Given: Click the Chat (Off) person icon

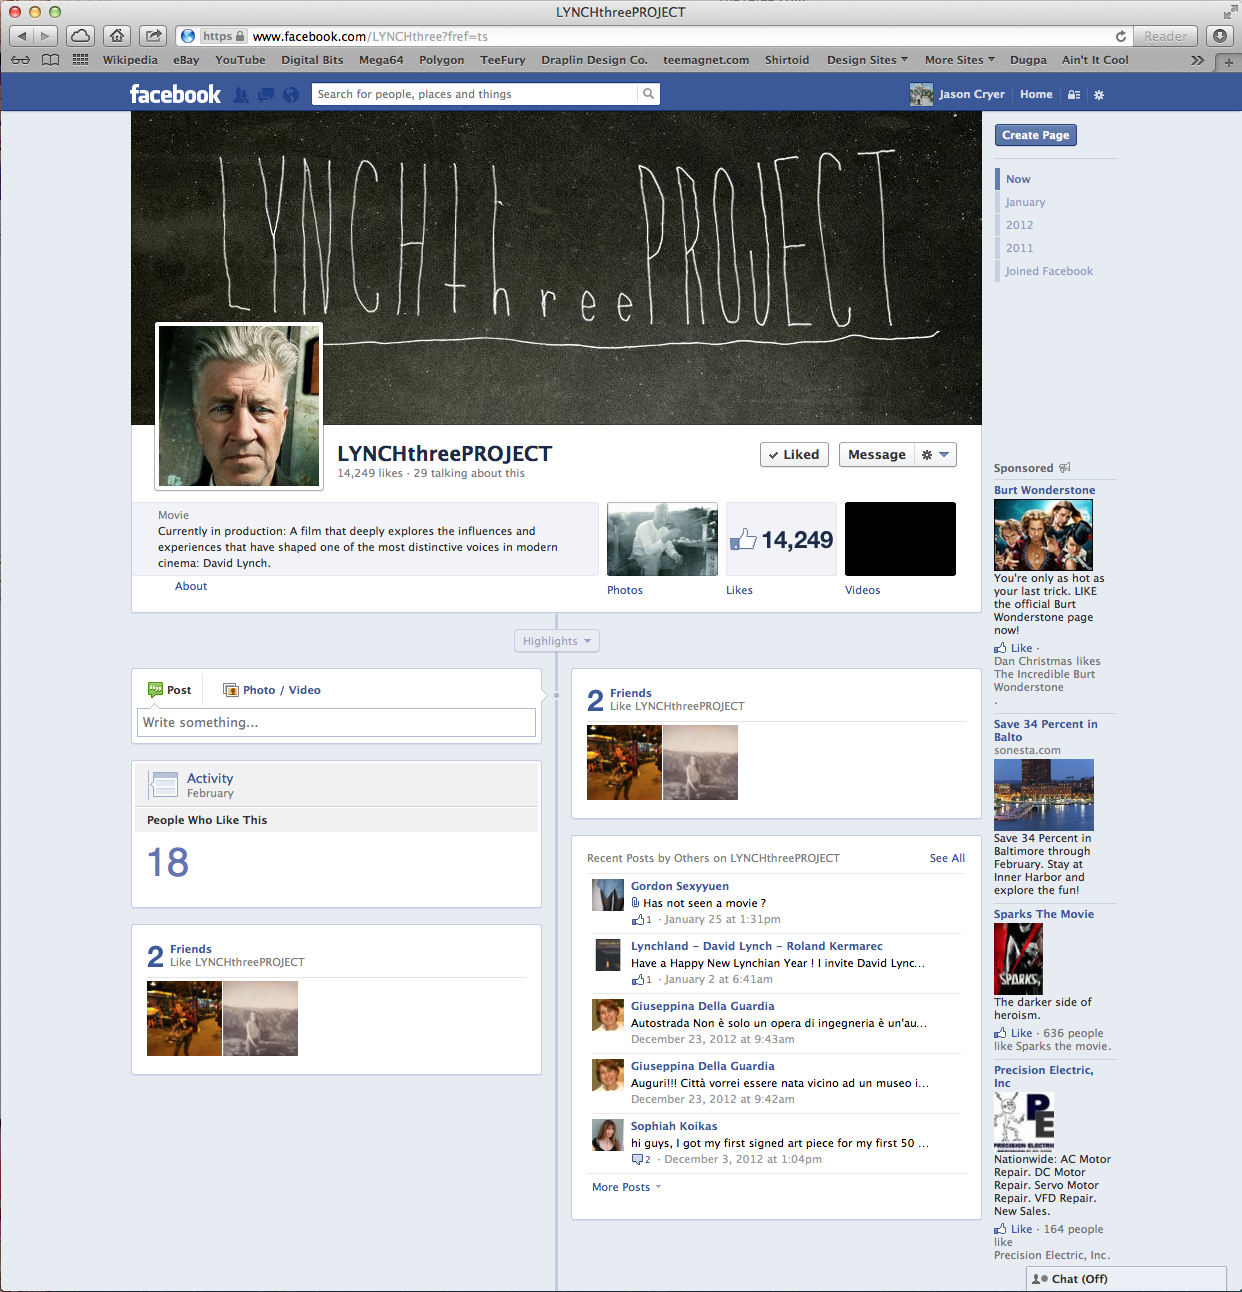Looking at the screenshot, I should (x=1040, y=1279).
